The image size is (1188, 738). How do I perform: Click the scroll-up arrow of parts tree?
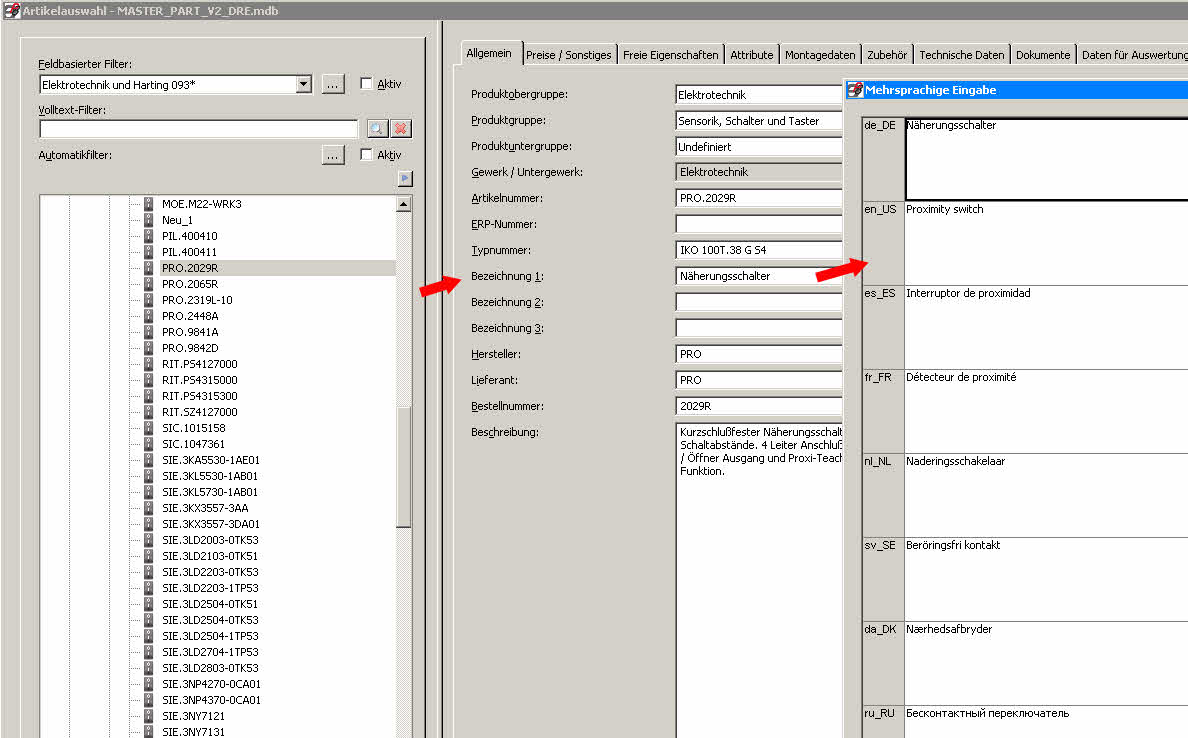point(404,204)
